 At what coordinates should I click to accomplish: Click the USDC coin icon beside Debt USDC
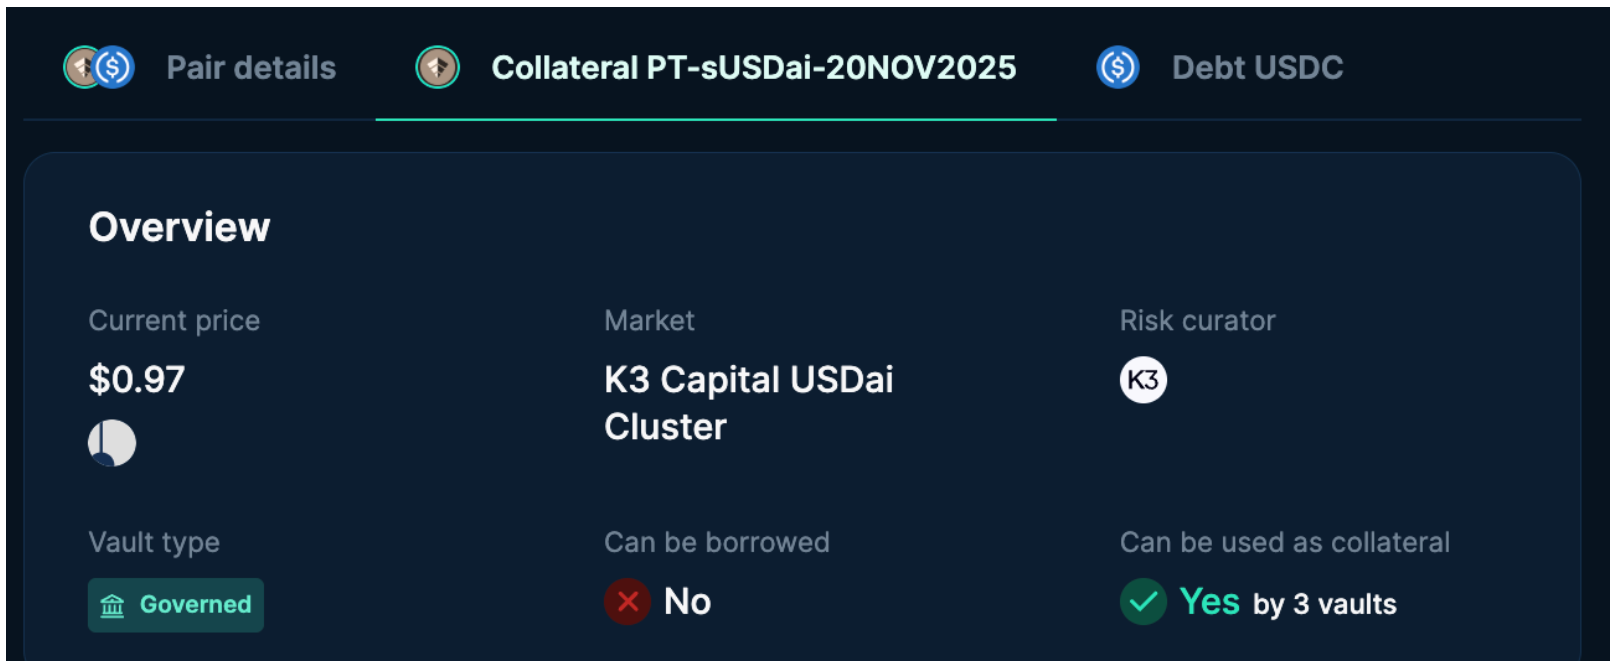1117,68
